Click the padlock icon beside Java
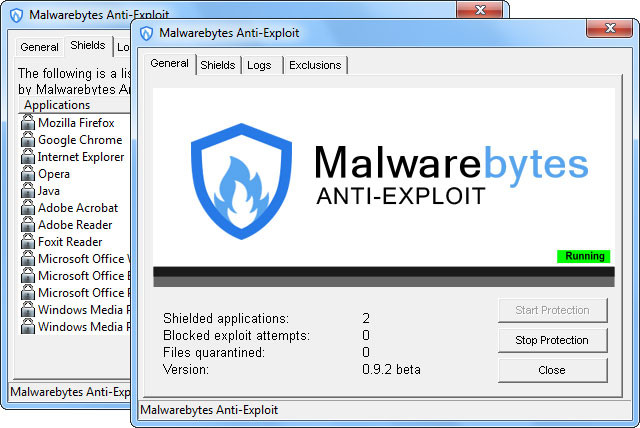This screenshot has width=640, height=428. (x=28, y=191)
